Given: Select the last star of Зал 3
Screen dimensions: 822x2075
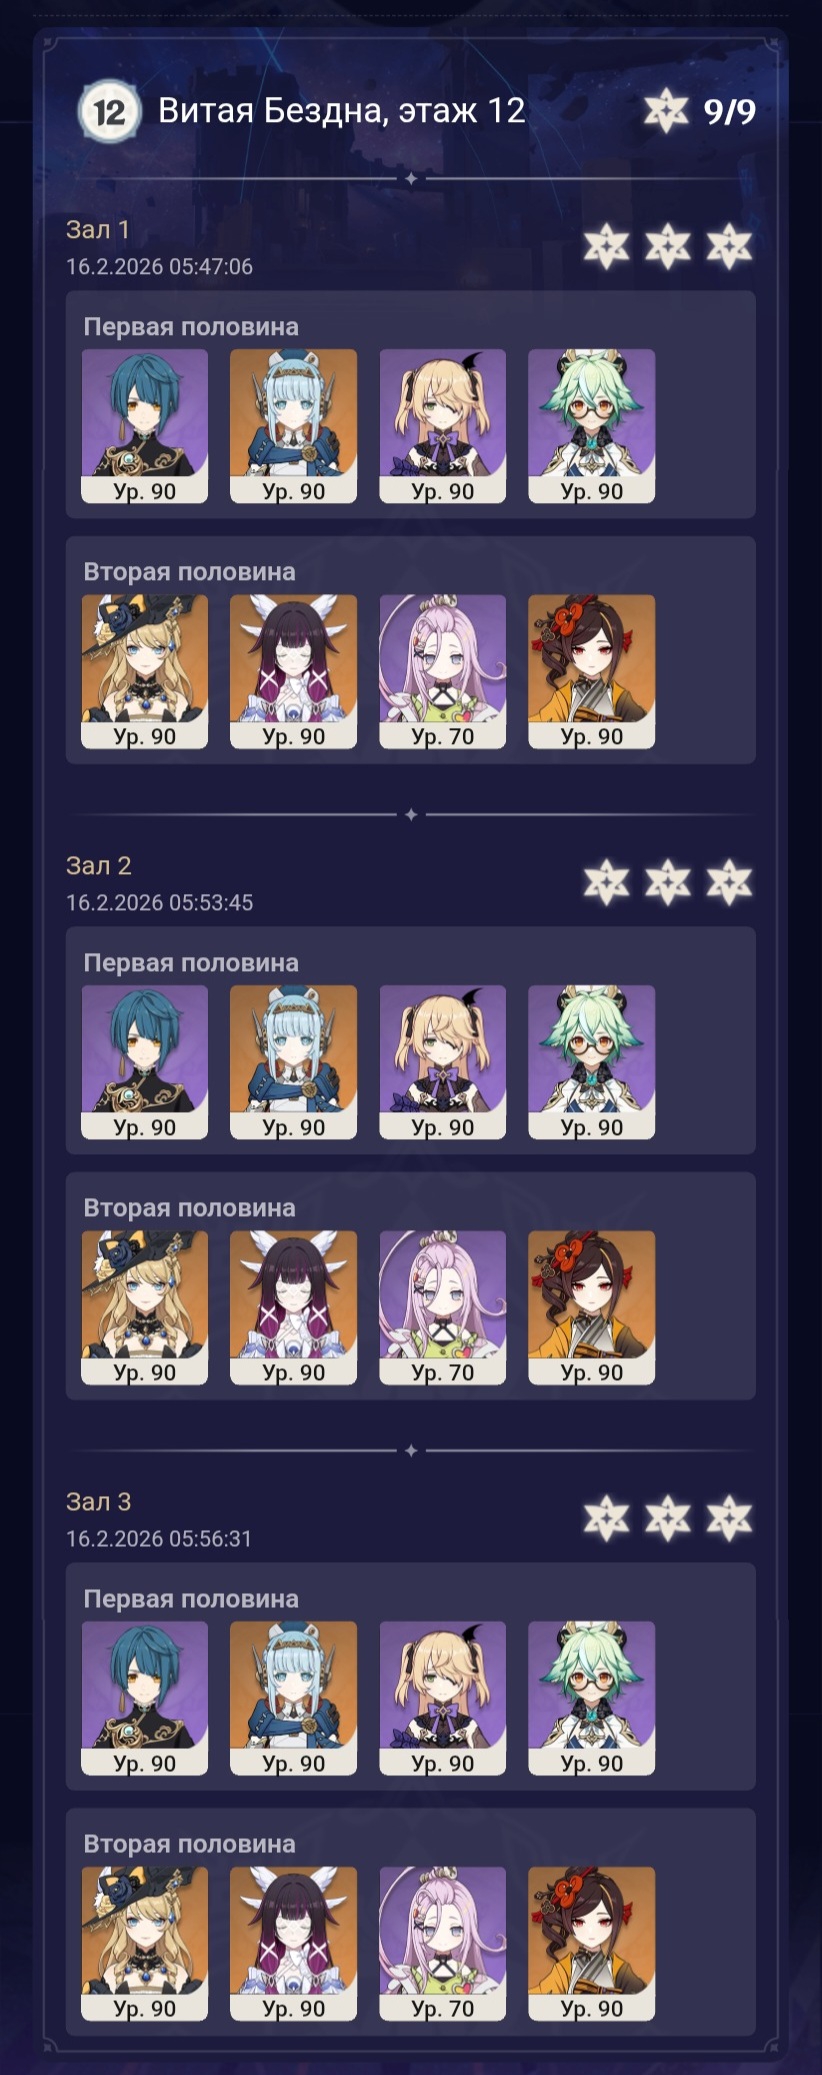Looking at the screenshot, I should [729, 1518].
